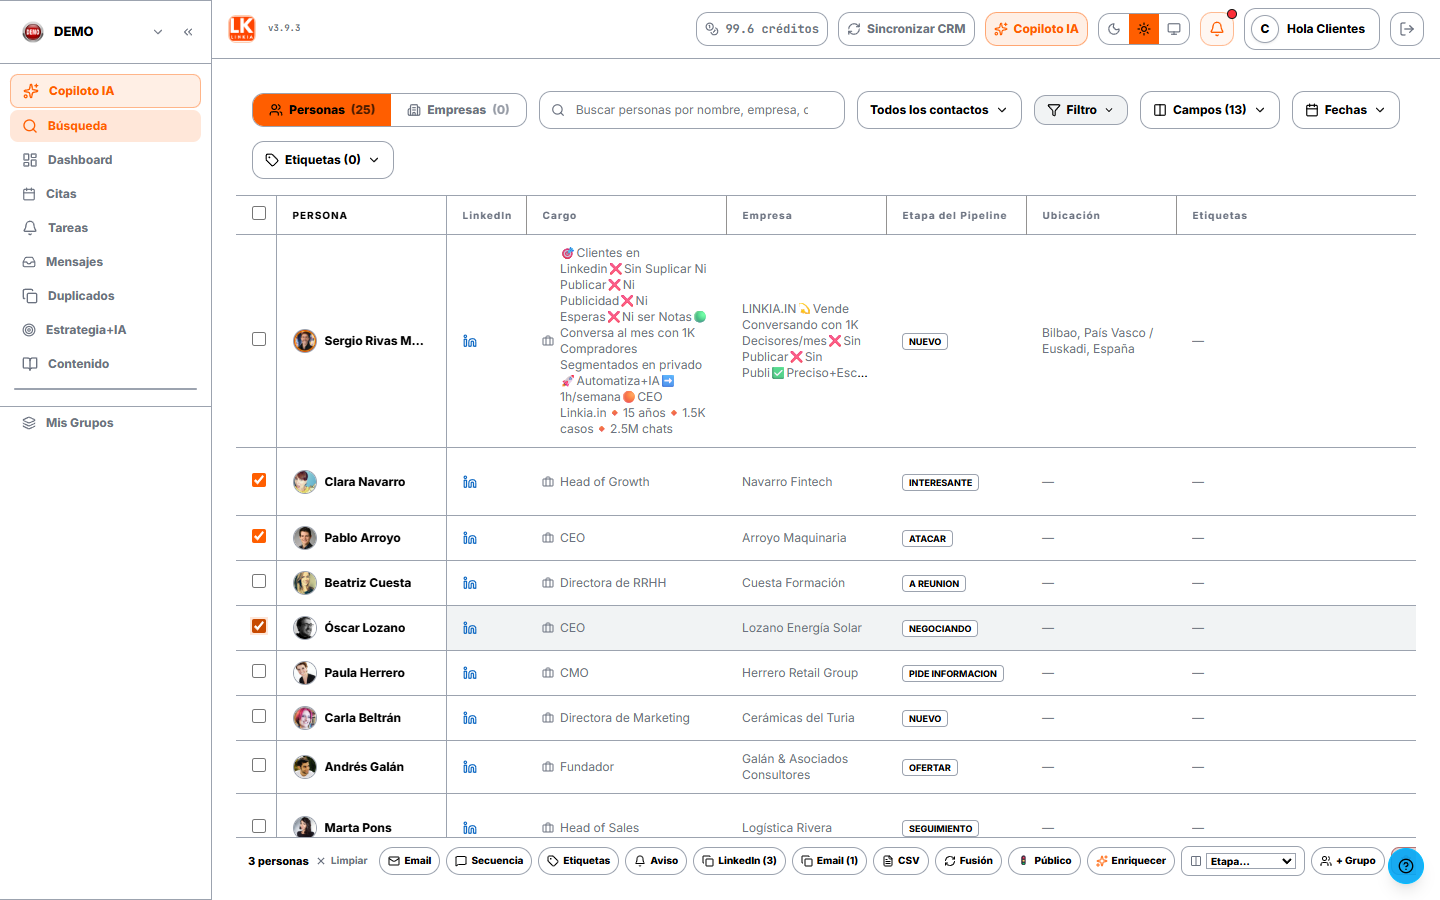
Task: Go to Duplicados in sidebar
Action: coord(106,296)
